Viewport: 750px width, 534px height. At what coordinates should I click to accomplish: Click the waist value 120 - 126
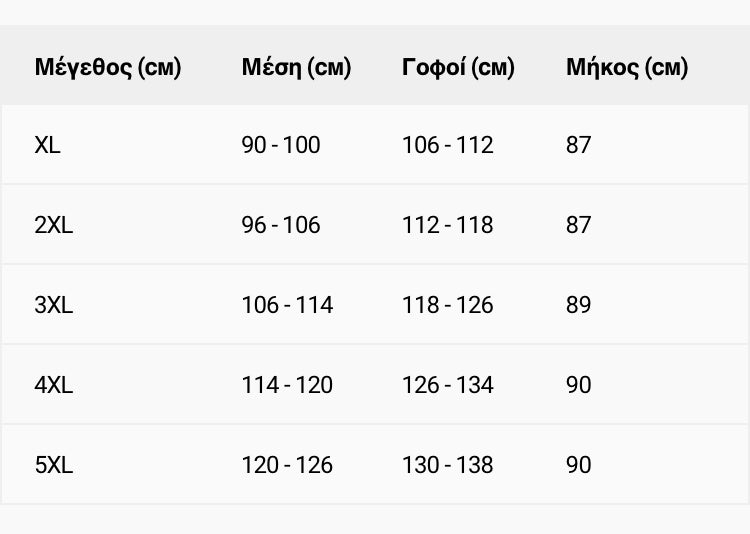click(287, 465)
